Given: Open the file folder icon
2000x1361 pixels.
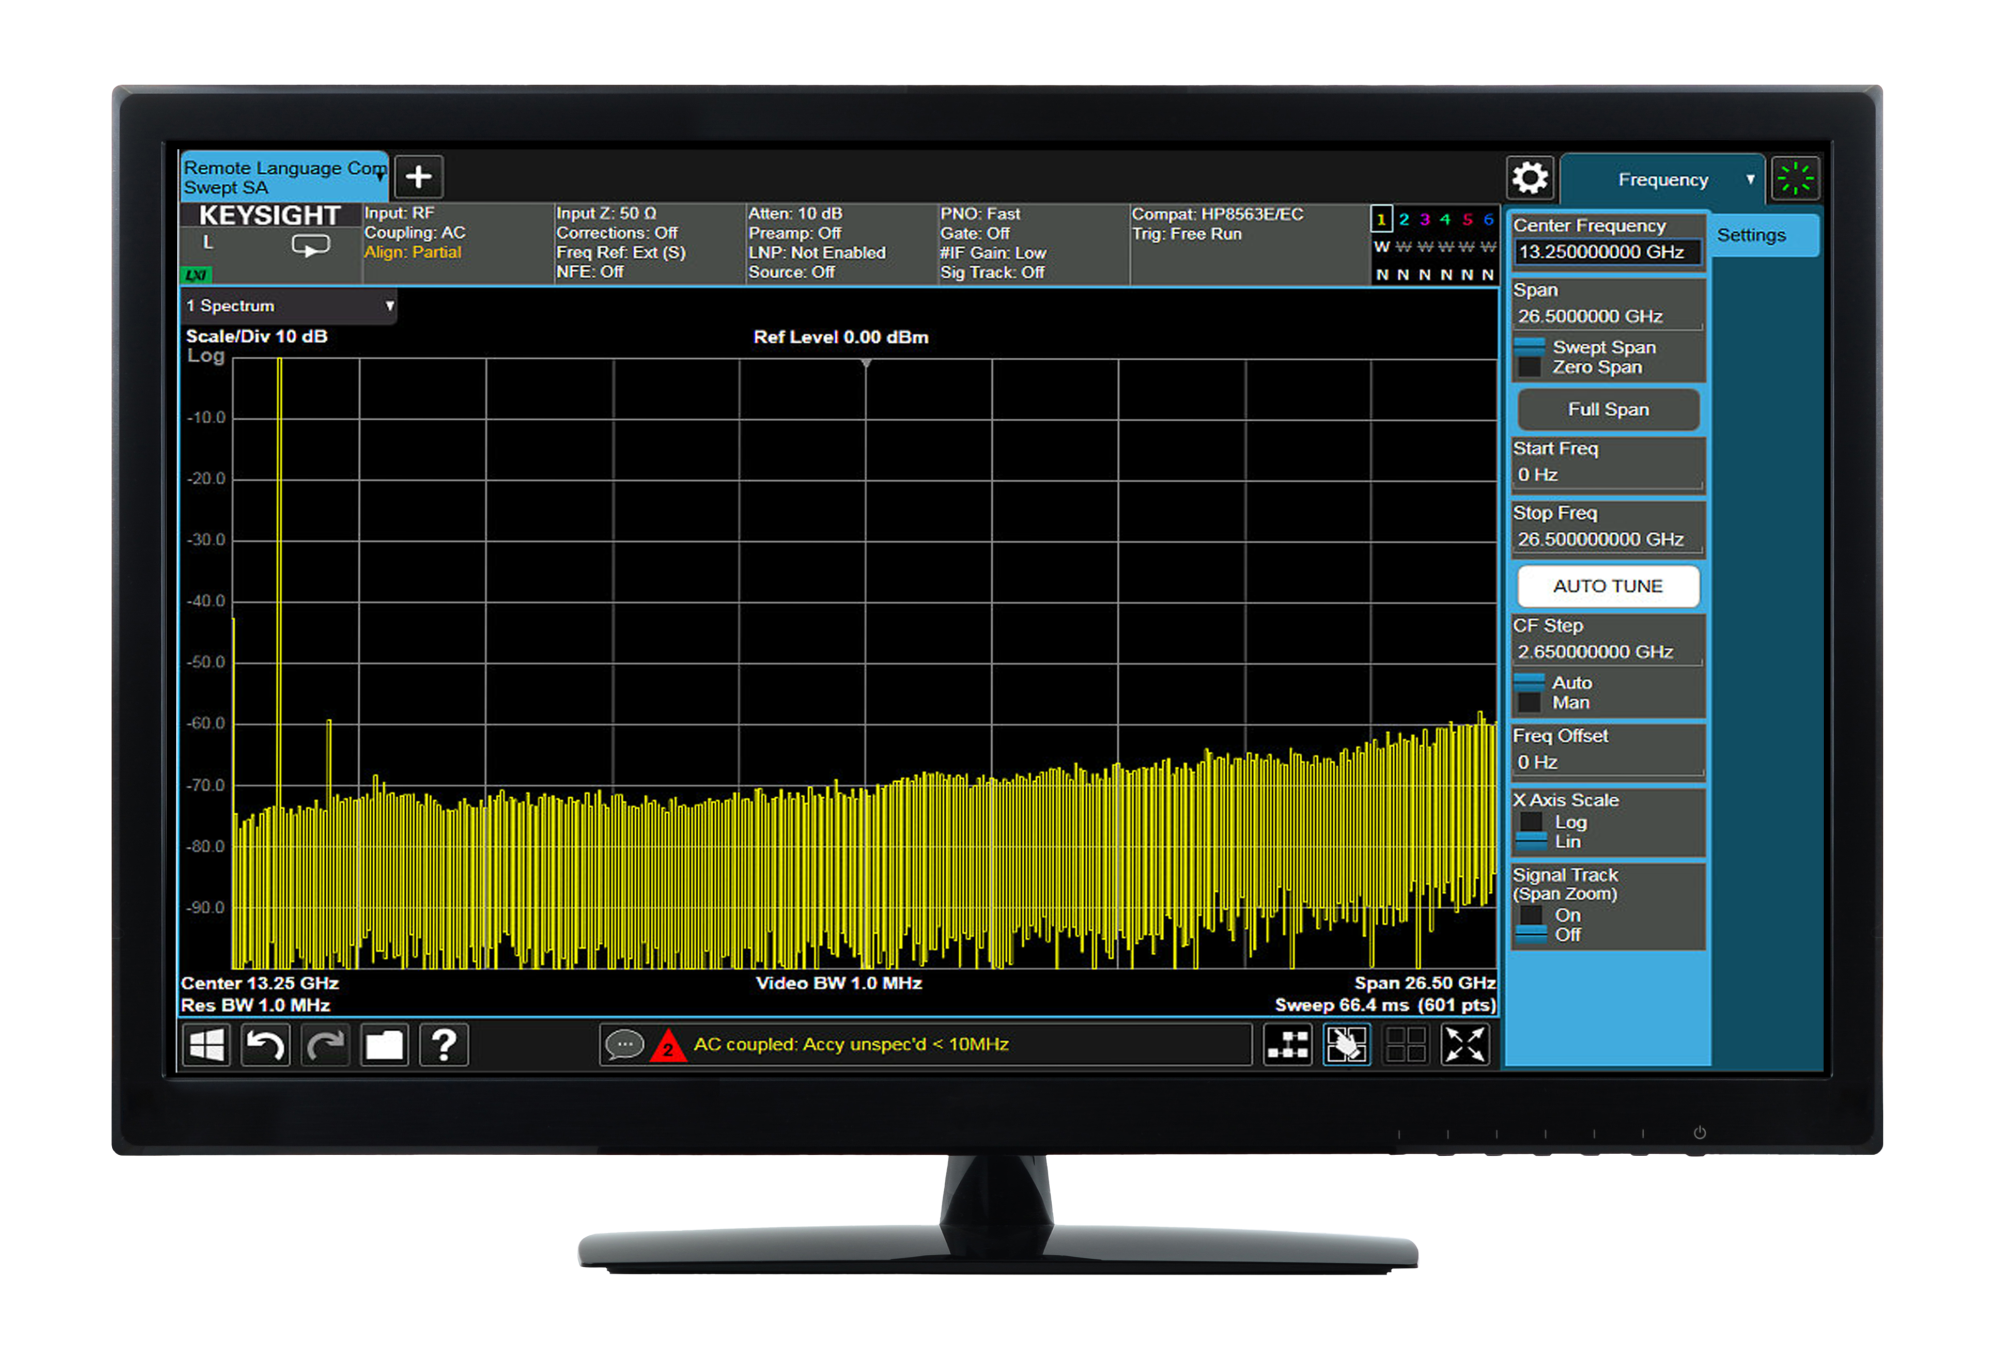Looking at the screenshot, I should point(384,1045).
